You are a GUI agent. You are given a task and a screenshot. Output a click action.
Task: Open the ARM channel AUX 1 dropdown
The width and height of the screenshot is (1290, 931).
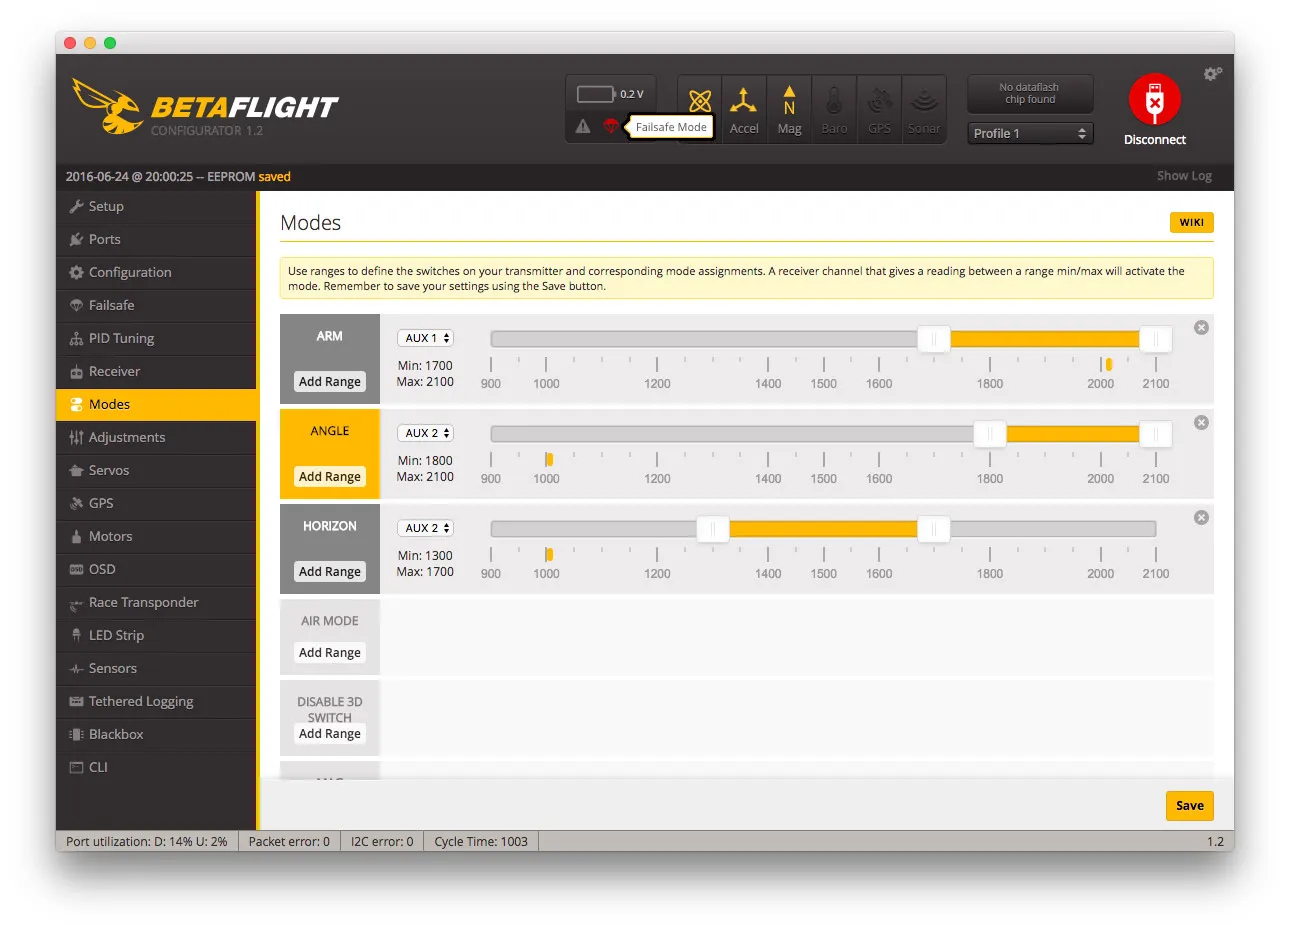pos(426,338)
